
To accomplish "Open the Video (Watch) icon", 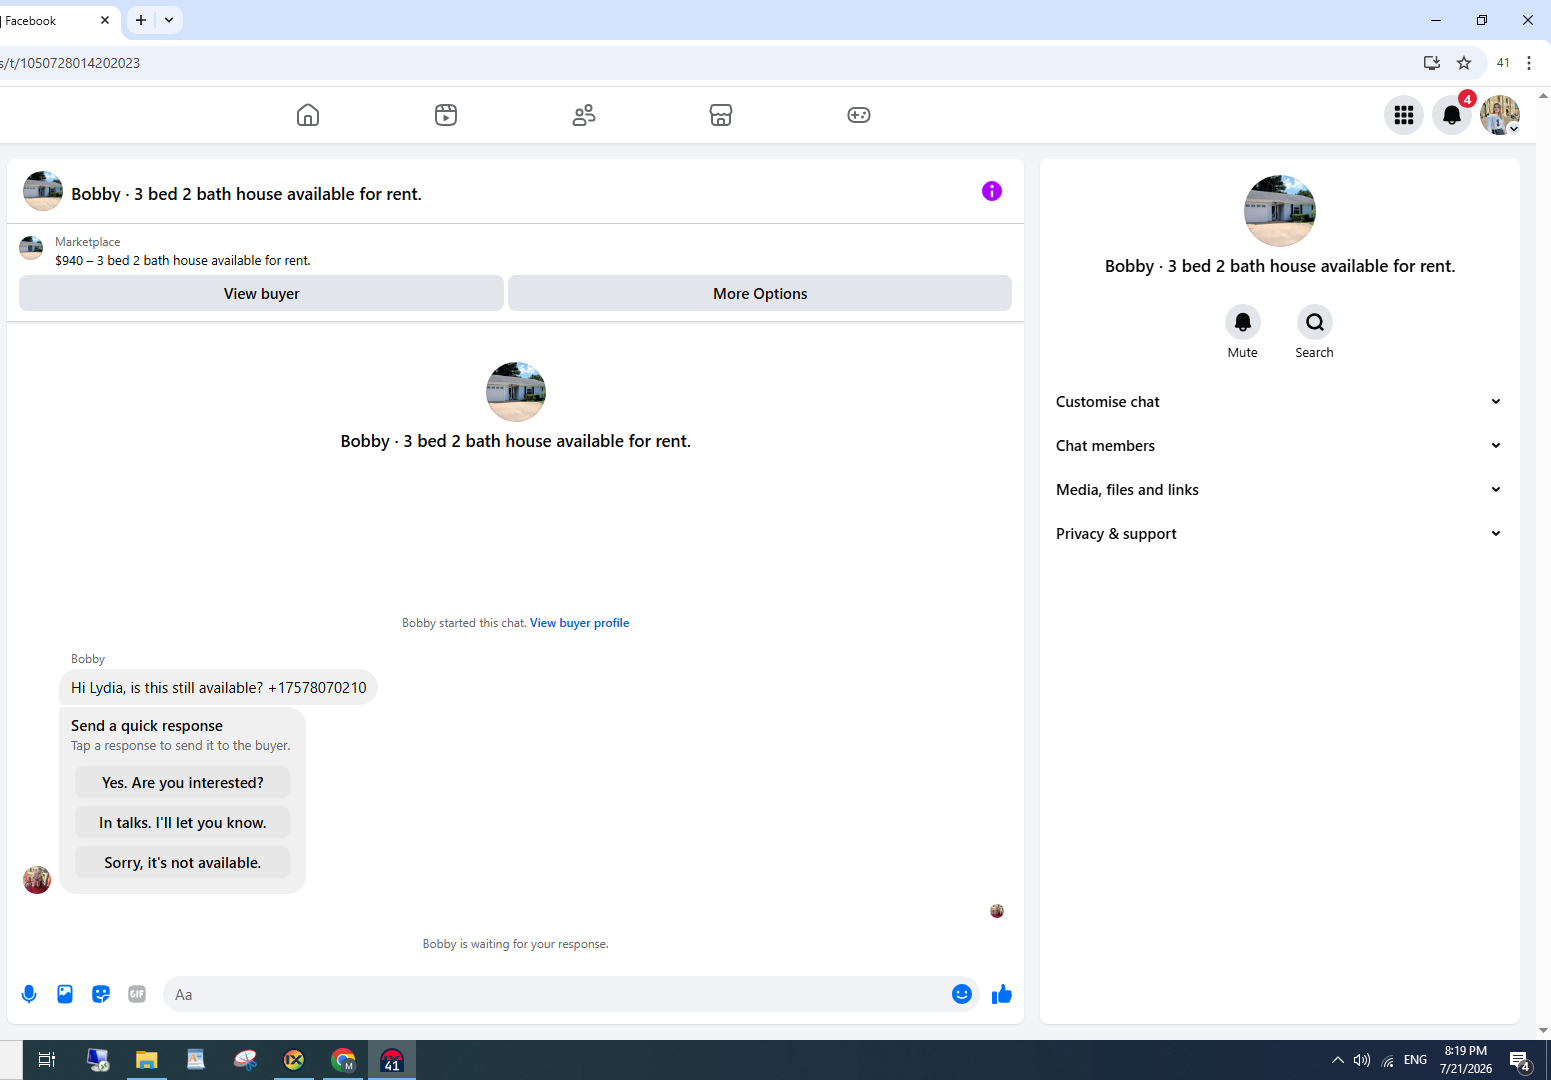I will [446, 115].
